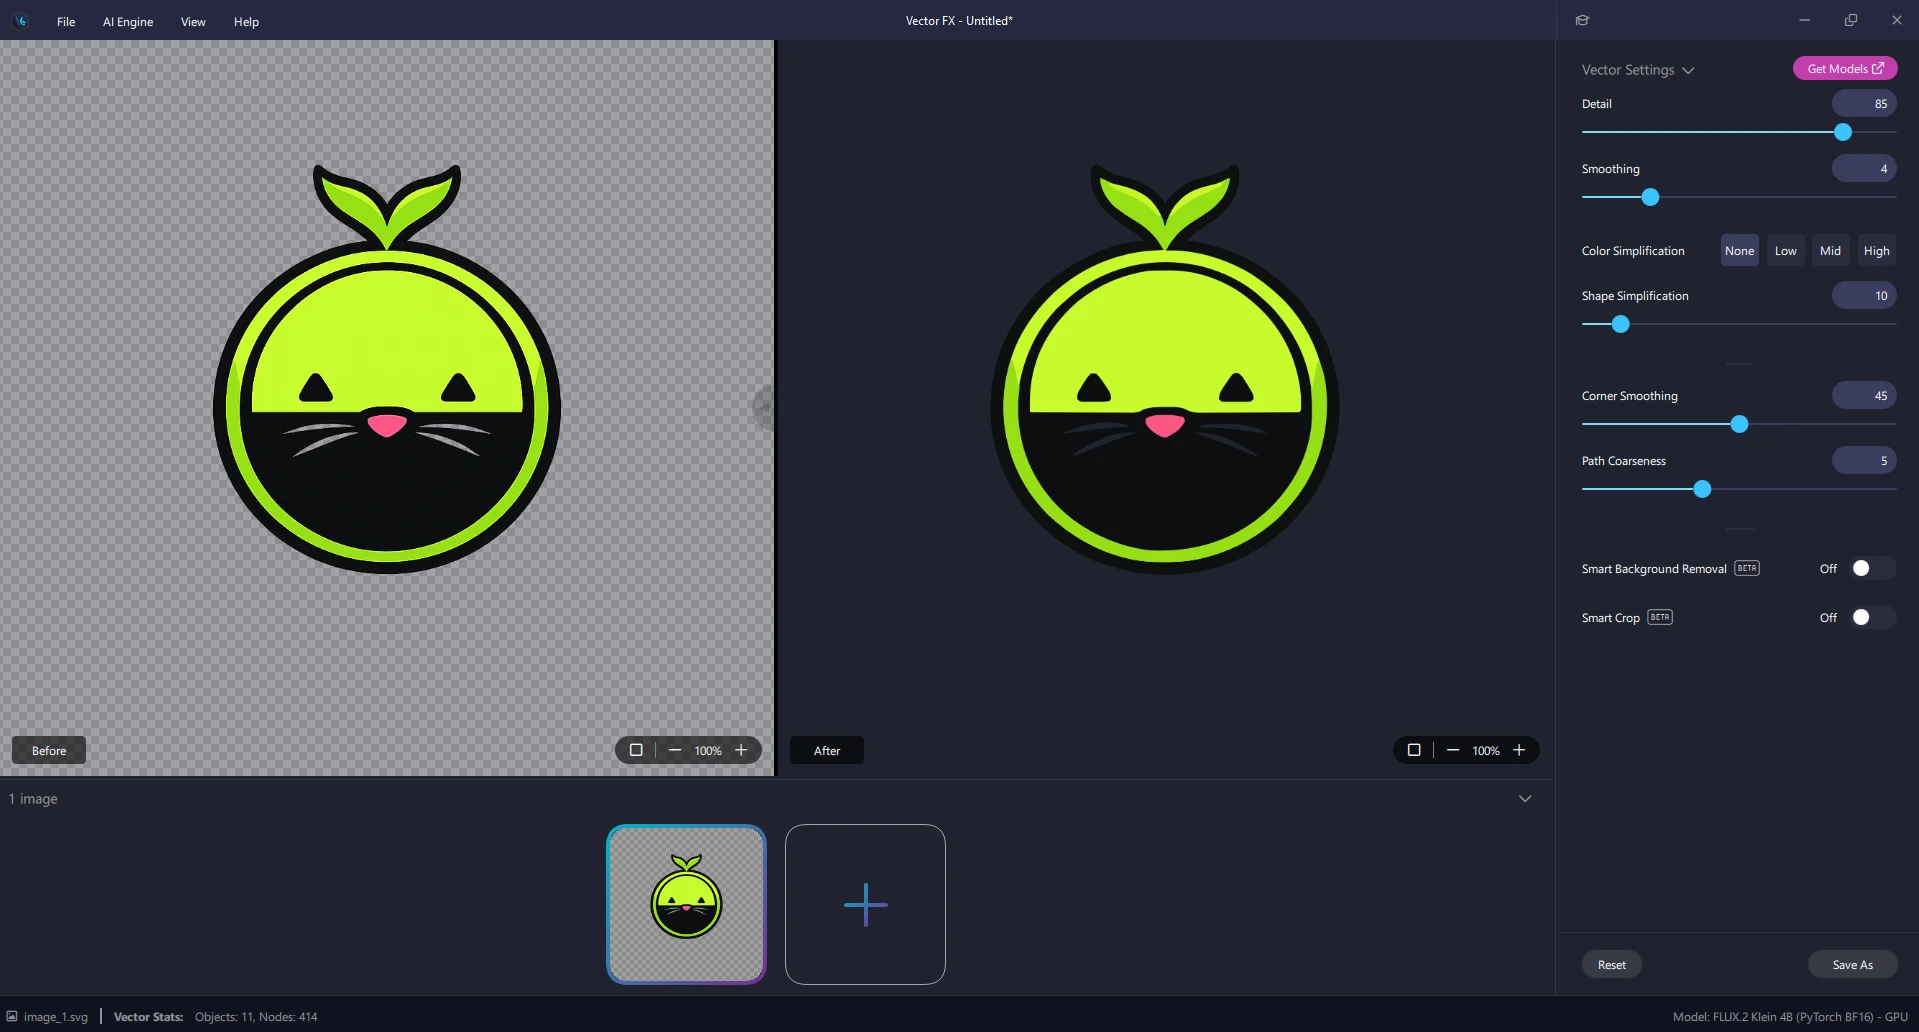1919x1032 pixels.
Task: Click the Shape Simplification value field
Action: 1864,296
